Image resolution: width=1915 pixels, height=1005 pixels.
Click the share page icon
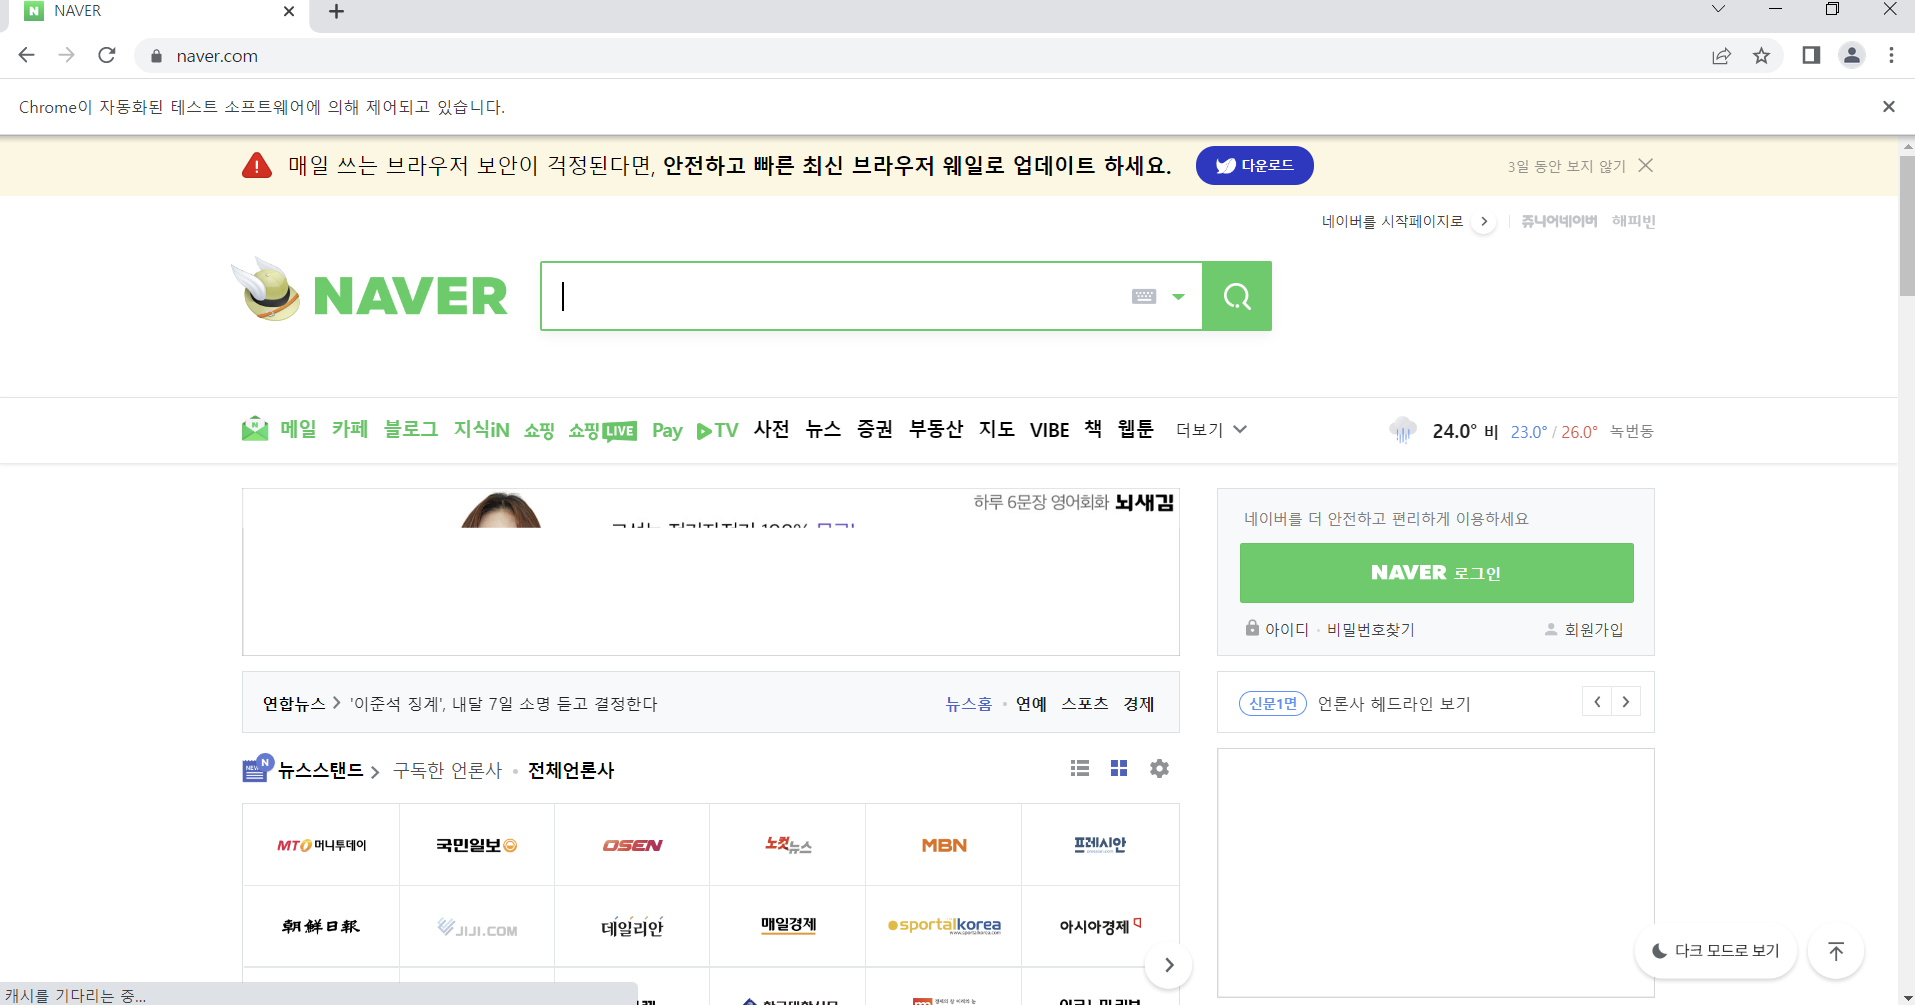click(1721, 56)
